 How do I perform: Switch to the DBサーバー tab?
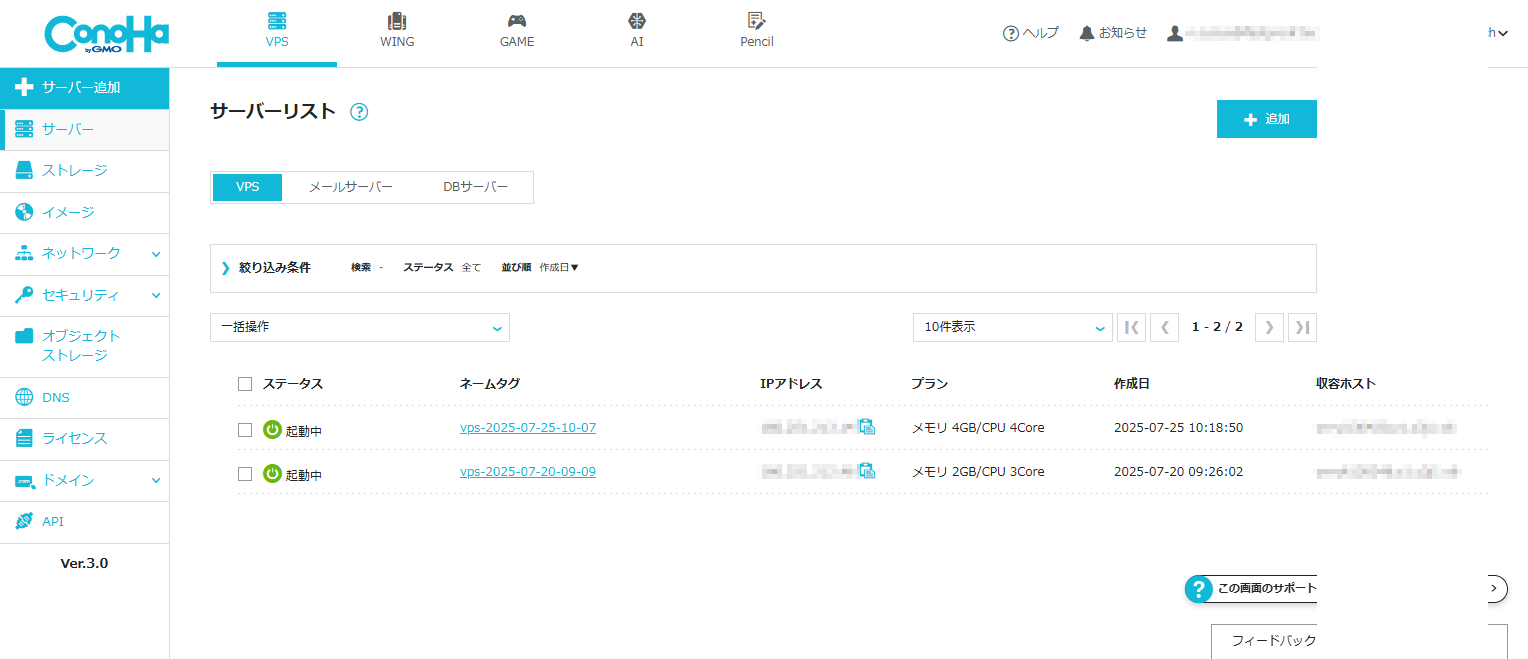click(475, 187)
